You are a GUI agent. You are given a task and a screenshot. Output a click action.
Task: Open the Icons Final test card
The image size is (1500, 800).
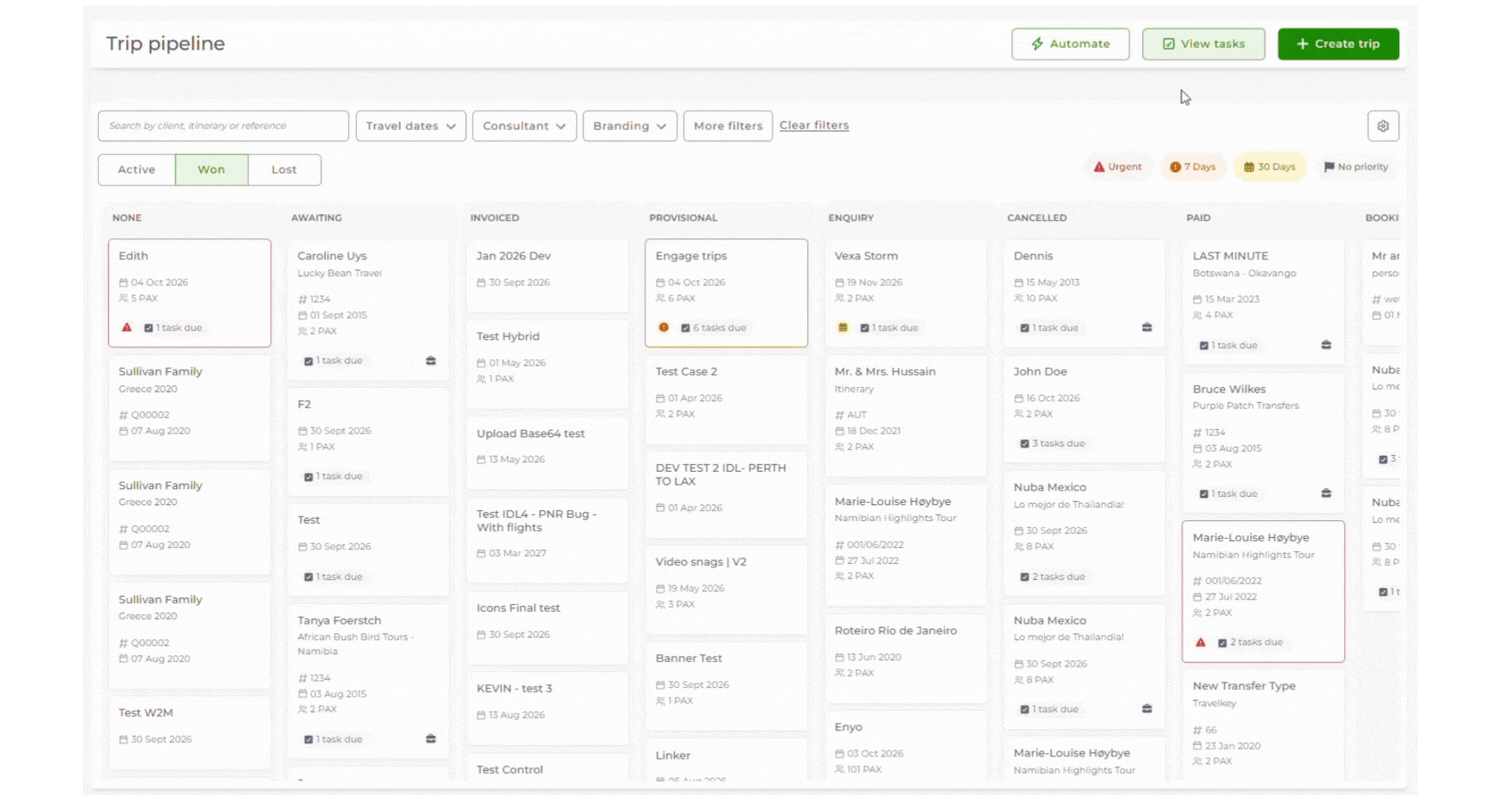pos(547,627)
